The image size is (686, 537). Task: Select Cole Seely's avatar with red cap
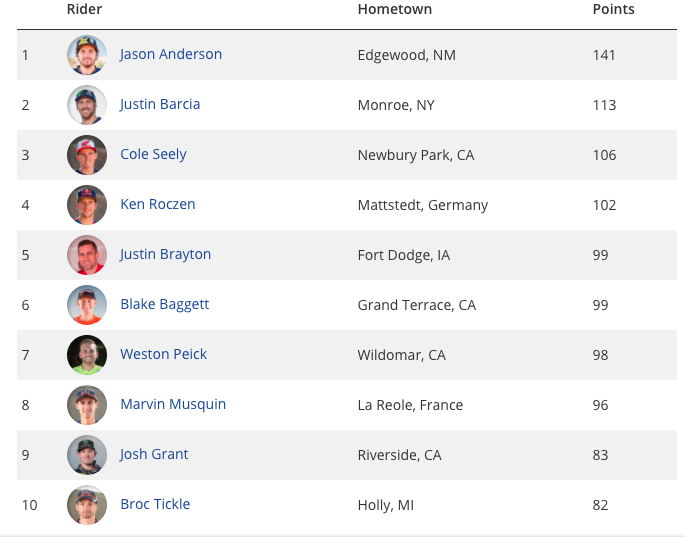pyautogui.click(x=87, y=154)
